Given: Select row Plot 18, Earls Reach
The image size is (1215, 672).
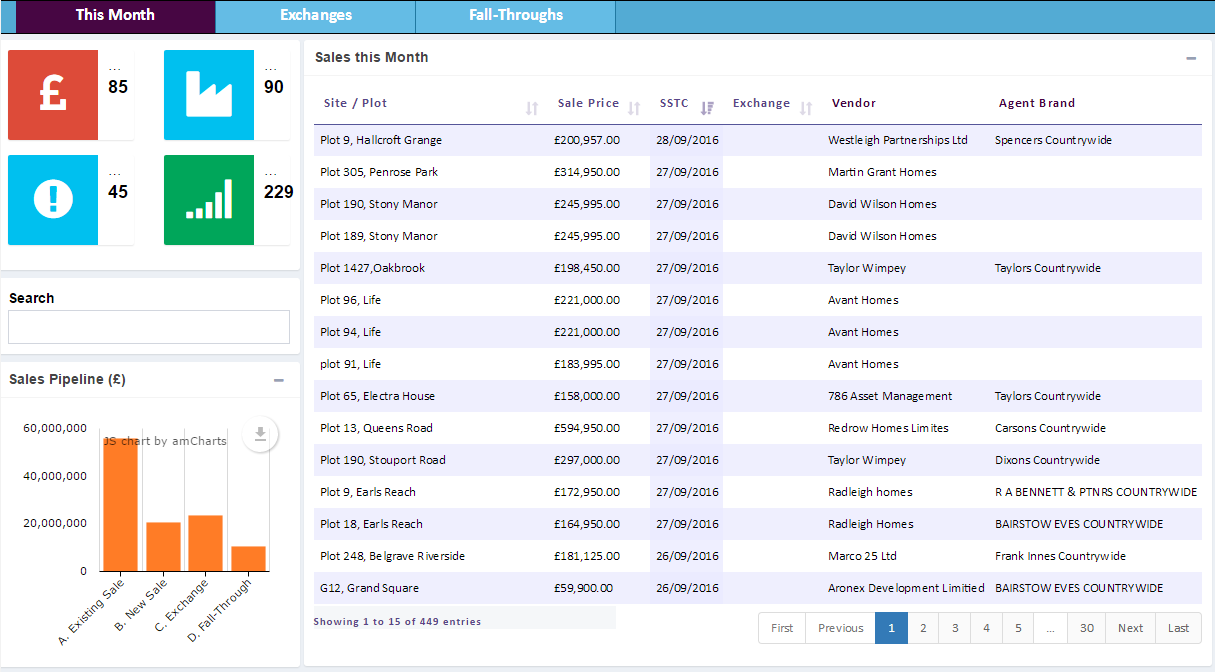Looking at the screenshot, I should 758,524.
